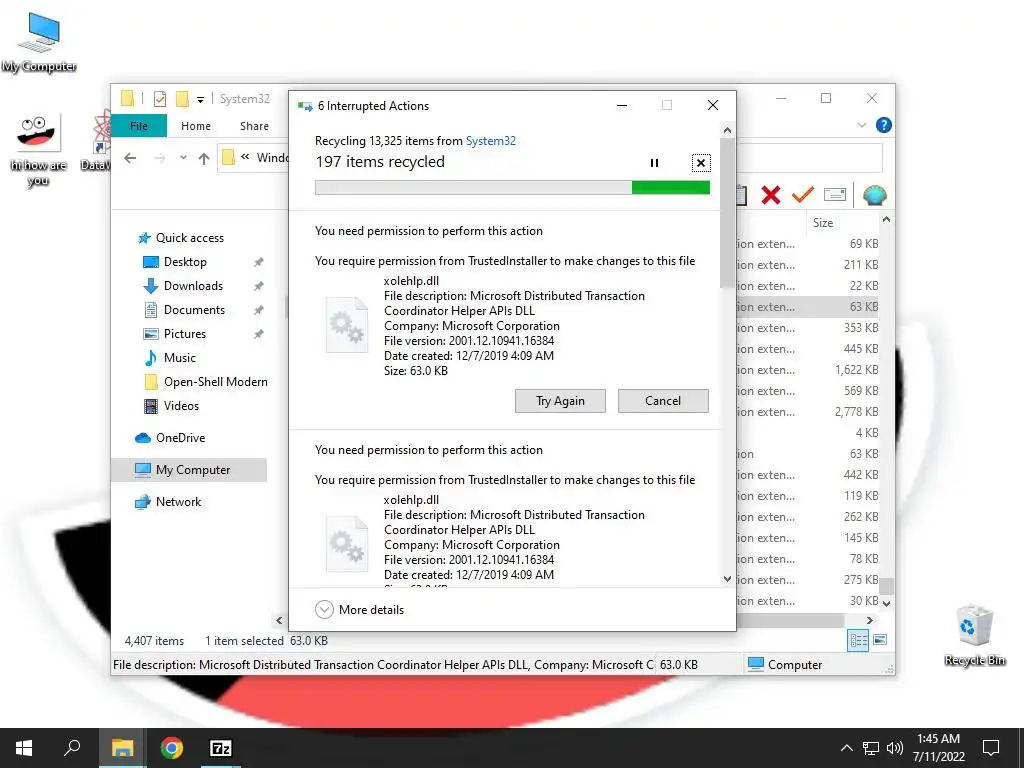Open the My Computer desktop icon
The image size is (1024, 768).
tap(39, 42)
